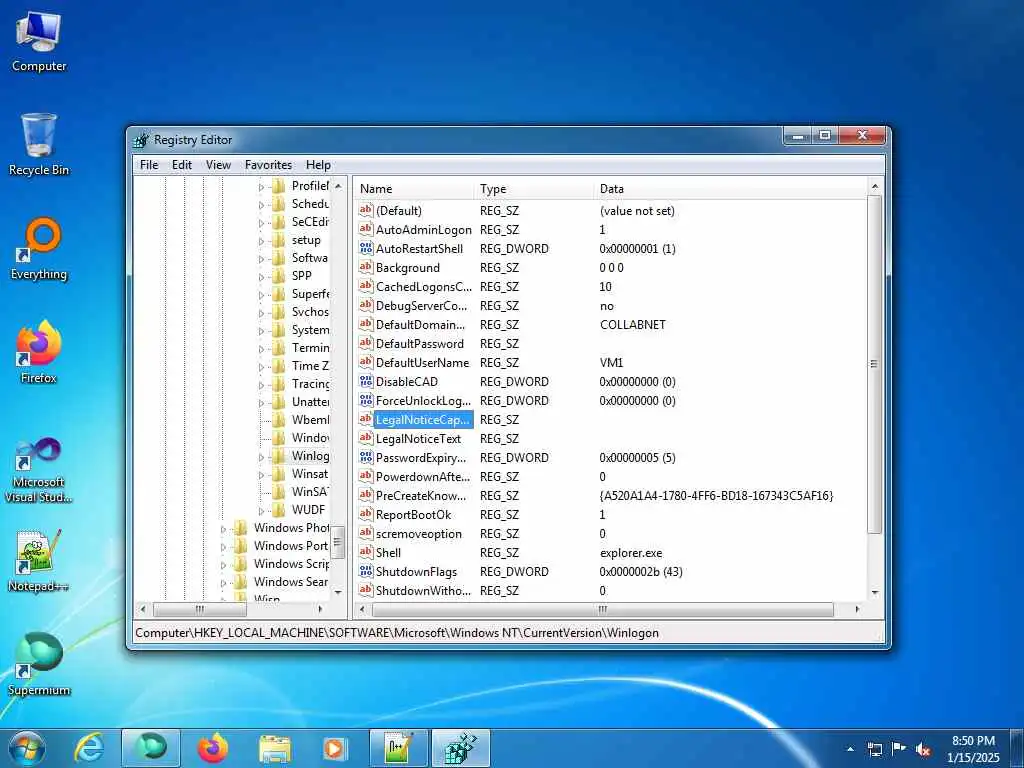
Task: Click the ShutdownFlags DWORD icon
Action: tap(366, 571)
